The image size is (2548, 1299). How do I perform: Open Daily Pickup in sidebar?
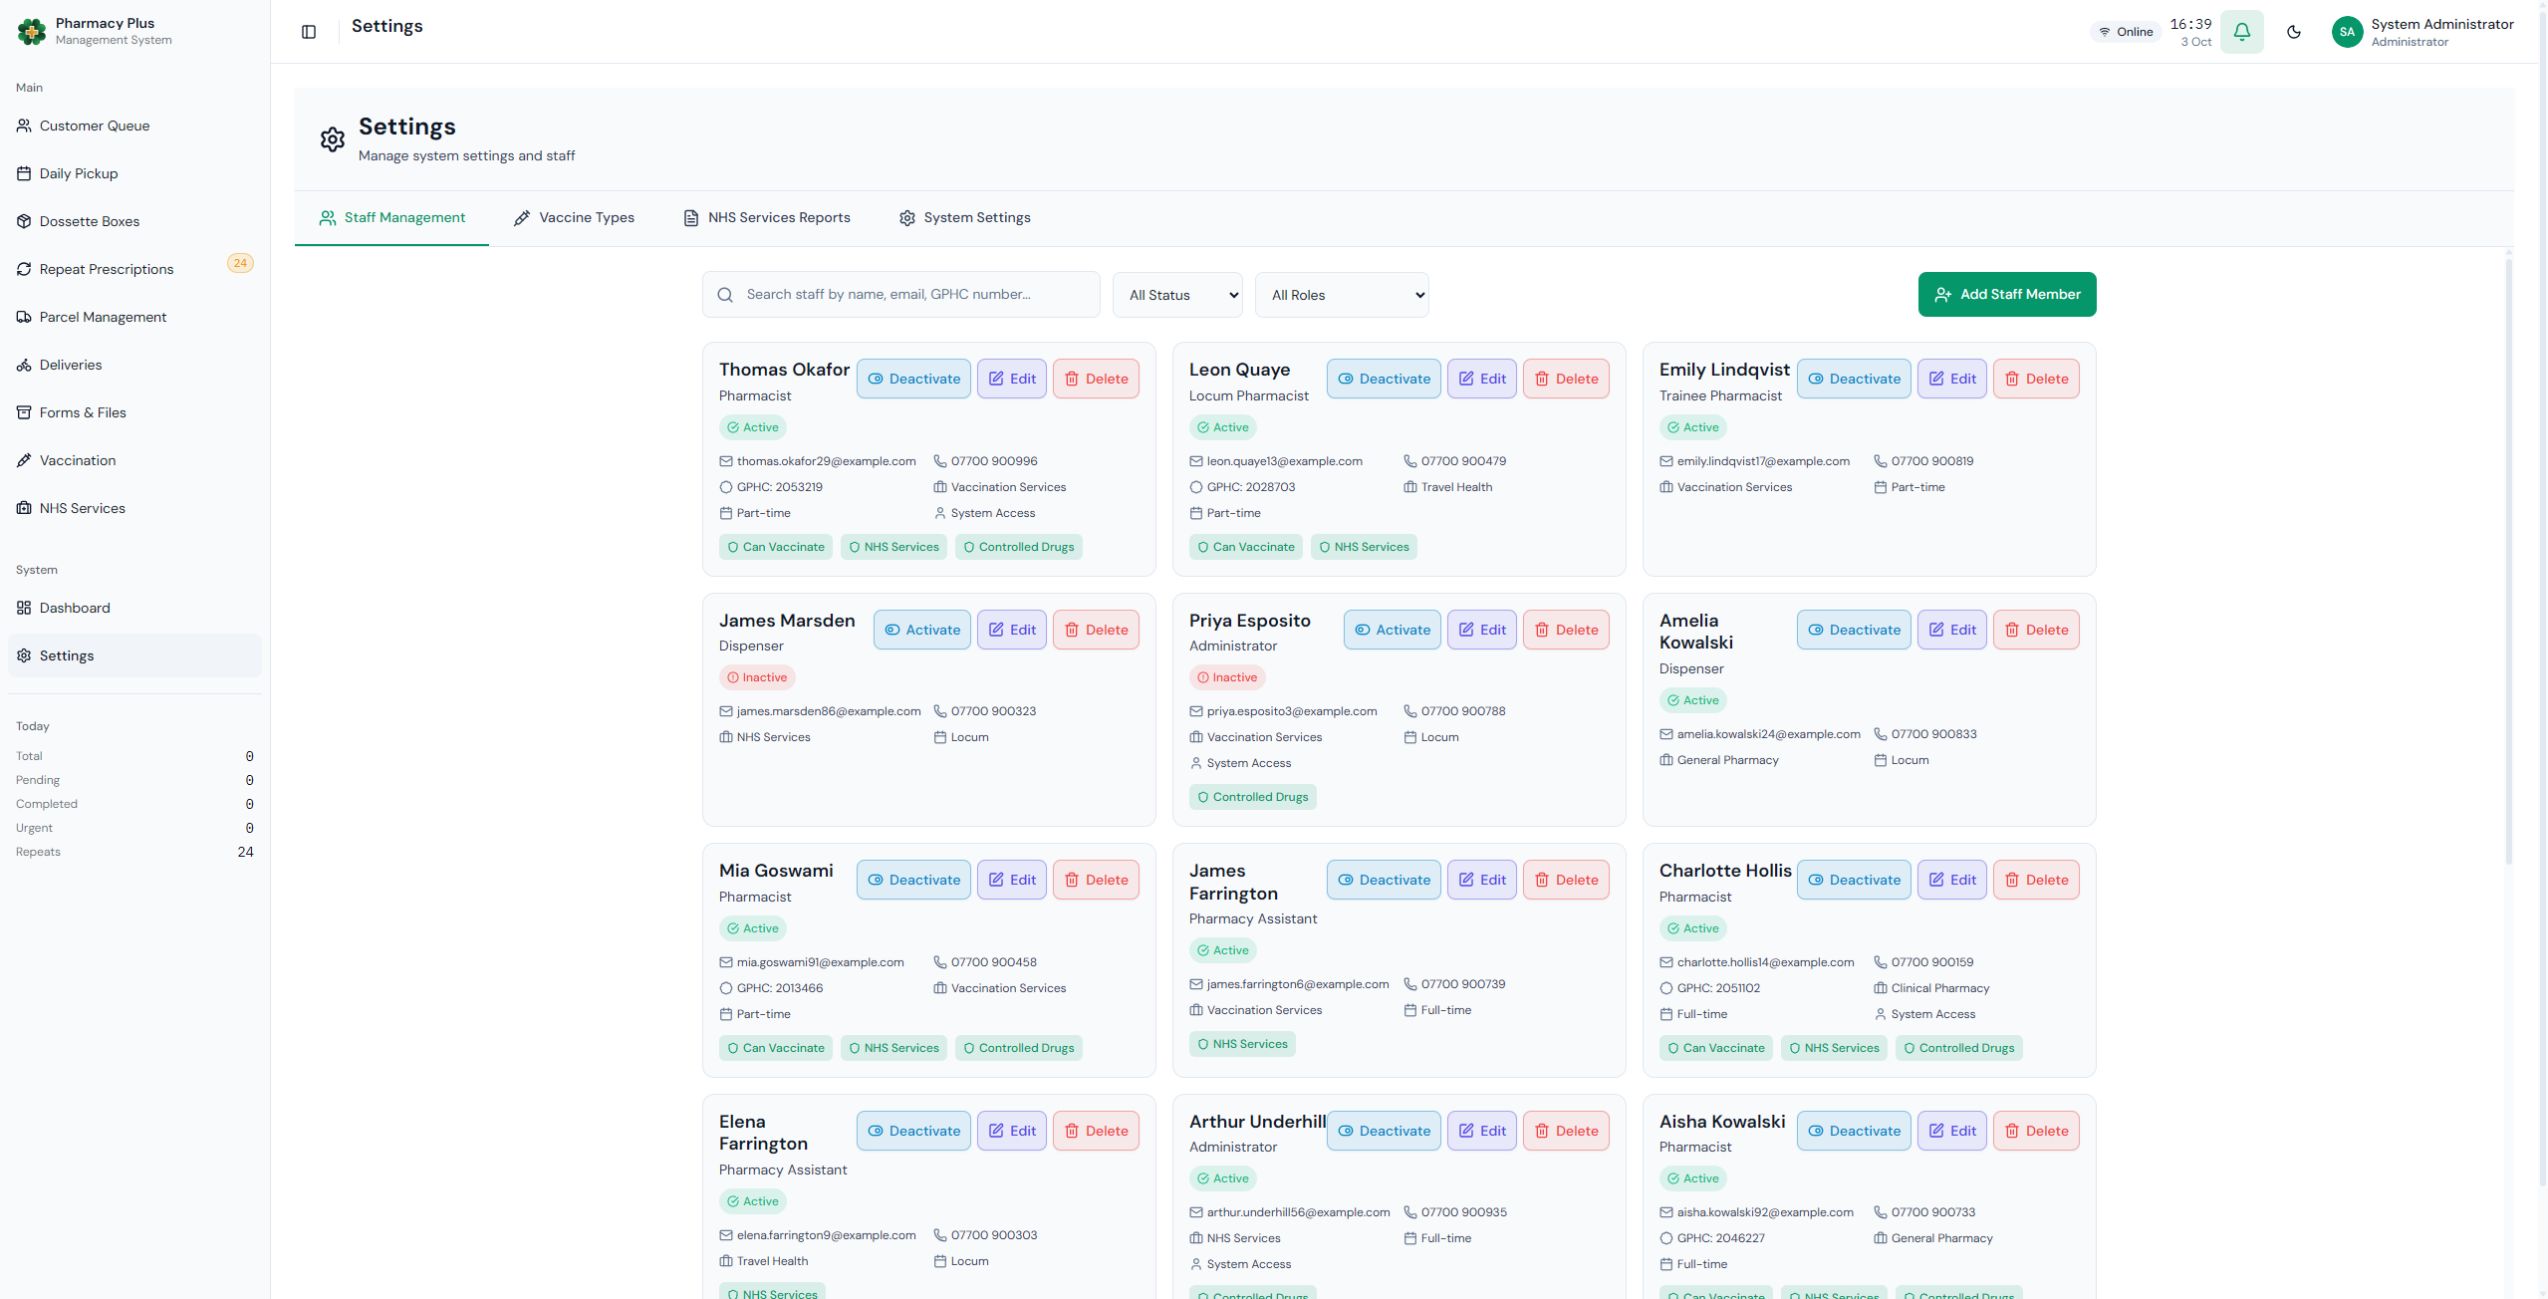(x=135, y=174)
